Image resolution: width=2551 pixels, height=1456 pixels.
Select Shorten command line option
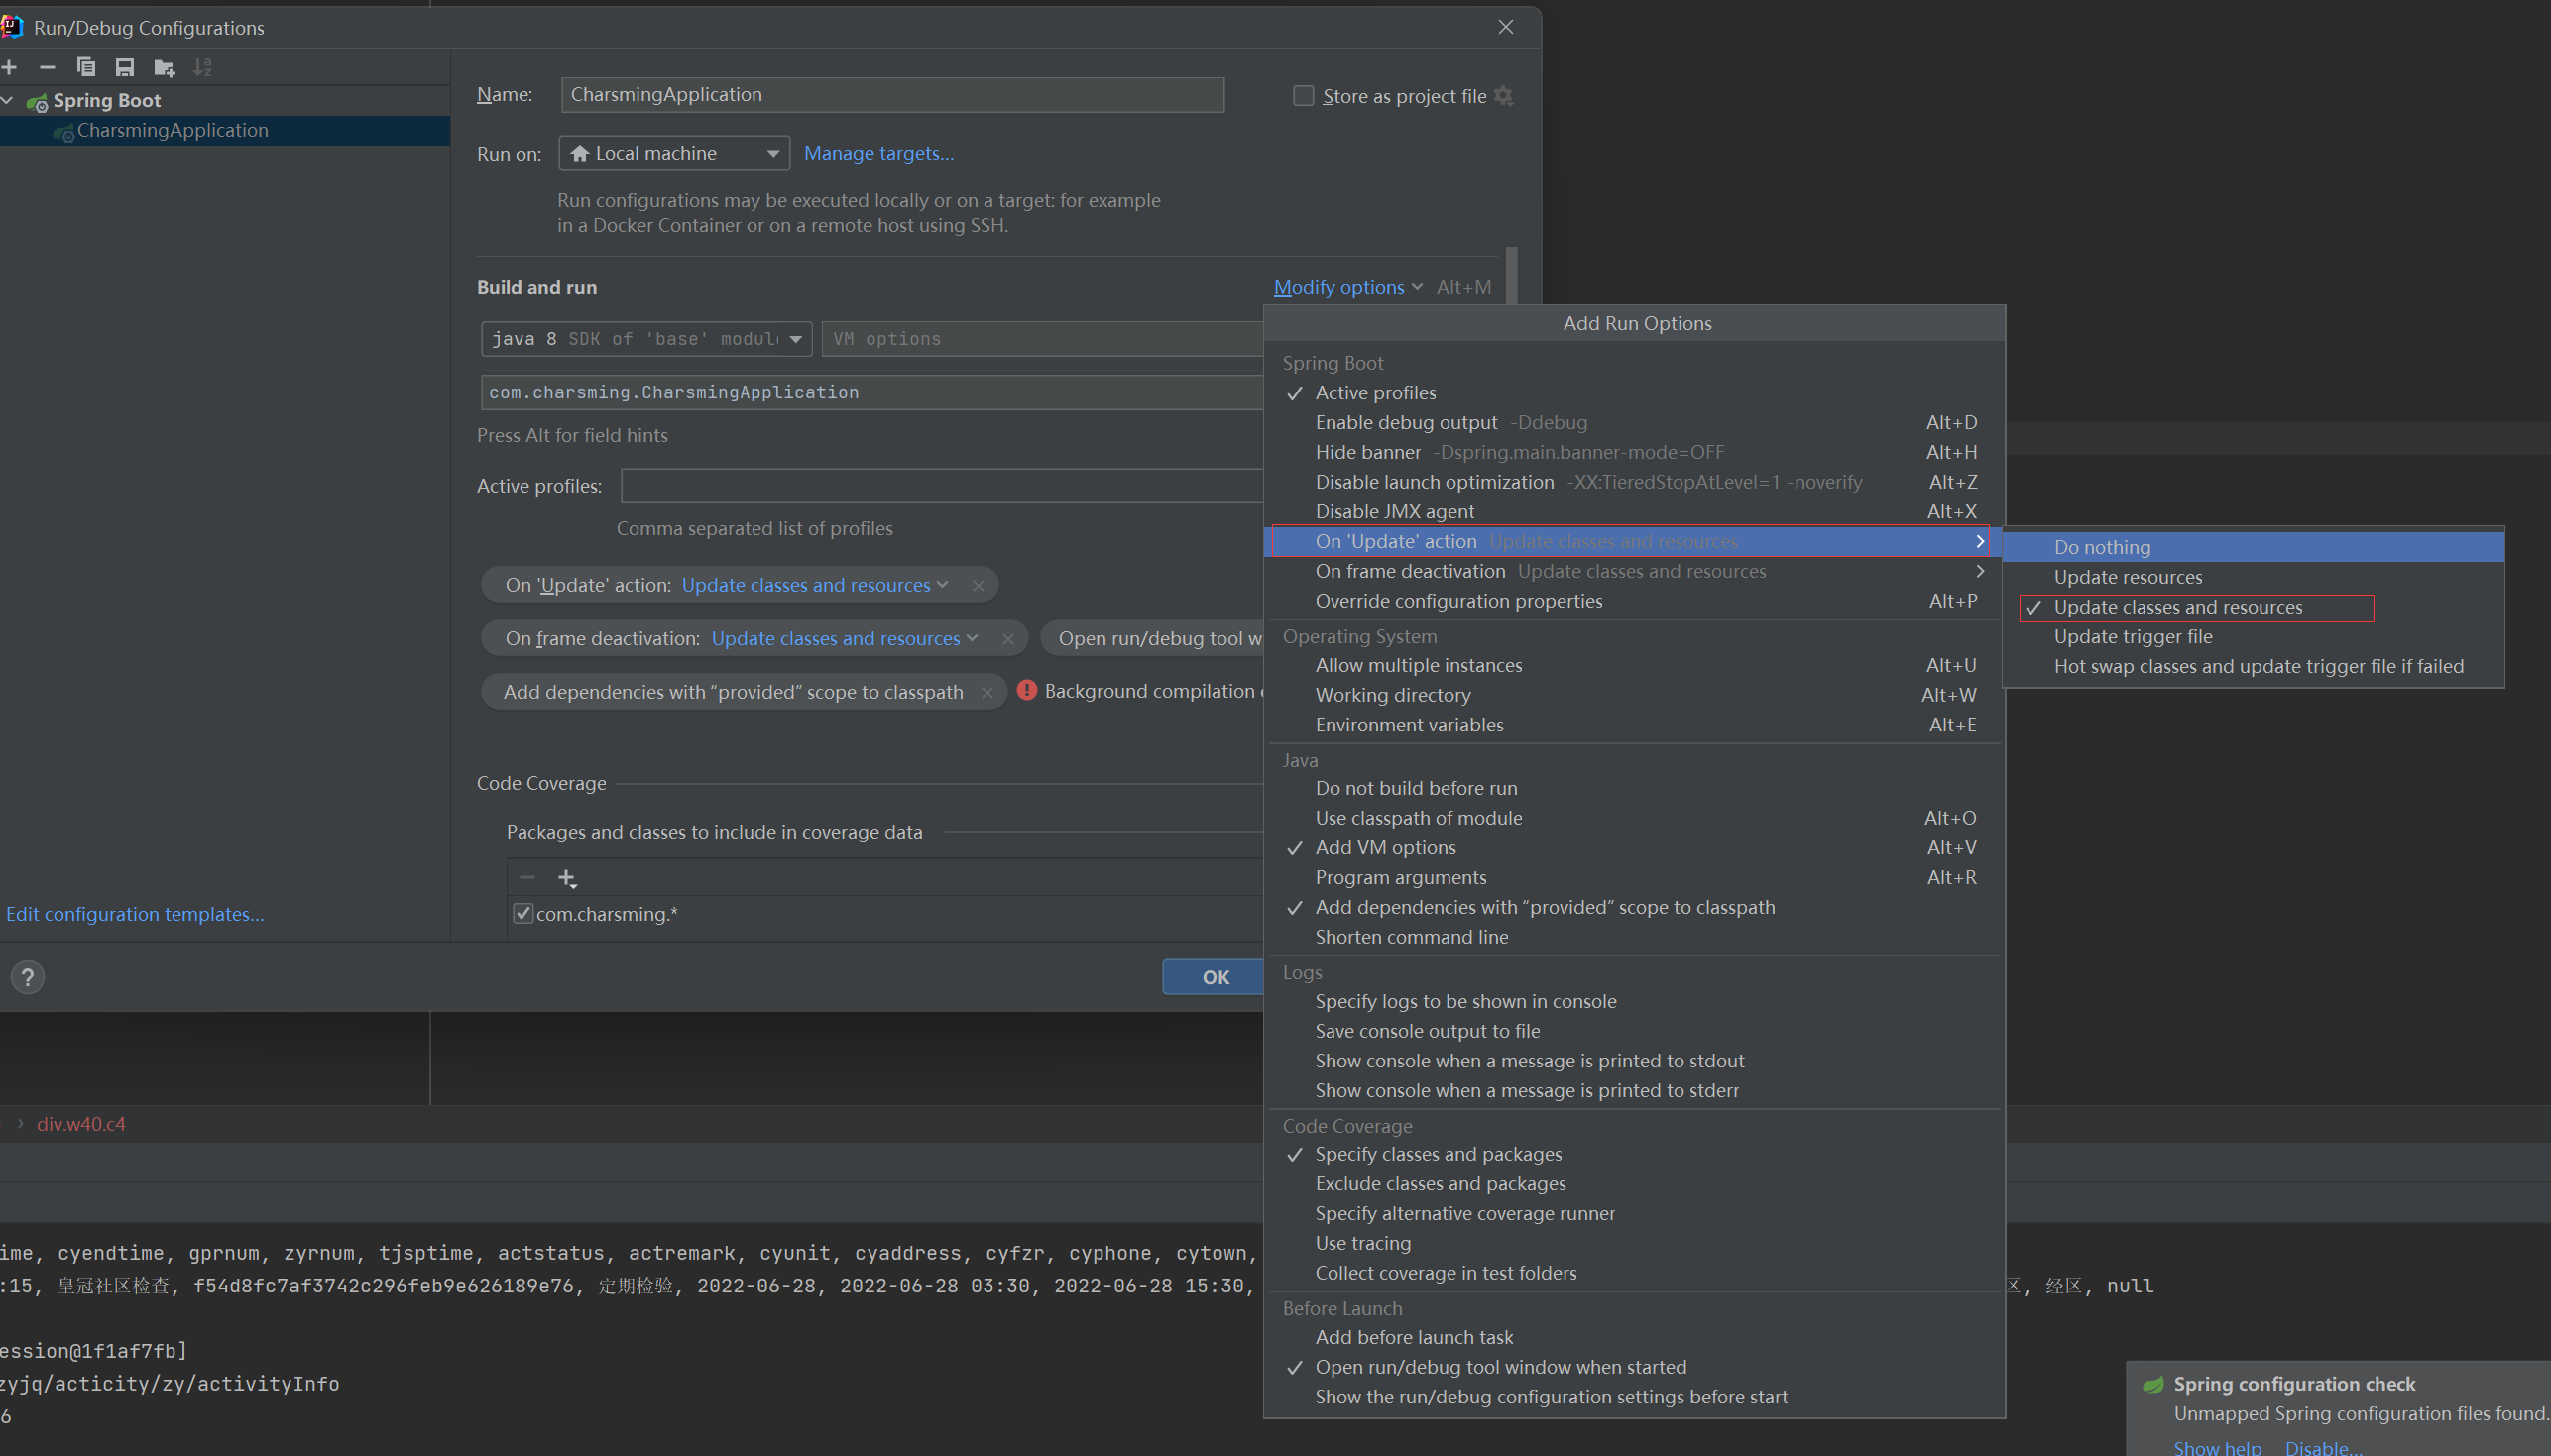[x=1635, y=937]
